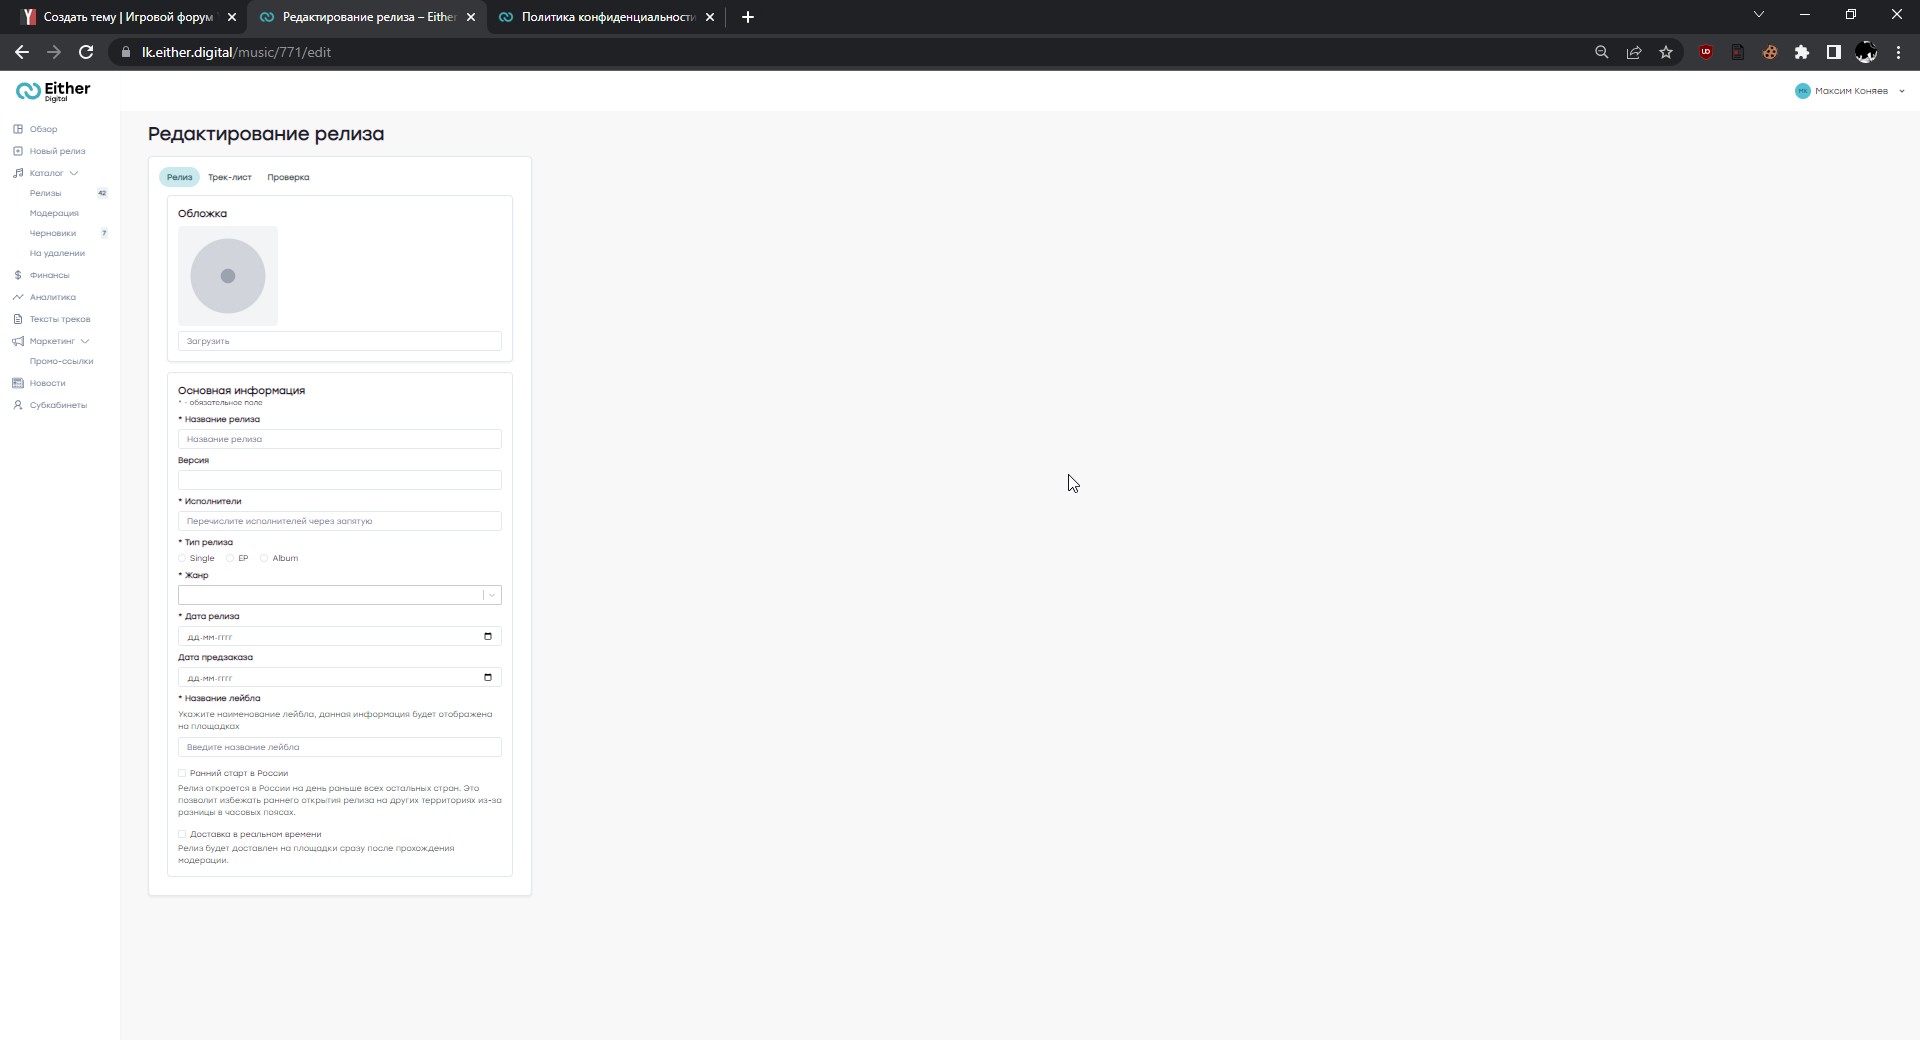
Task: Click the Тексты треков document icon
Action: coord(18,319)
